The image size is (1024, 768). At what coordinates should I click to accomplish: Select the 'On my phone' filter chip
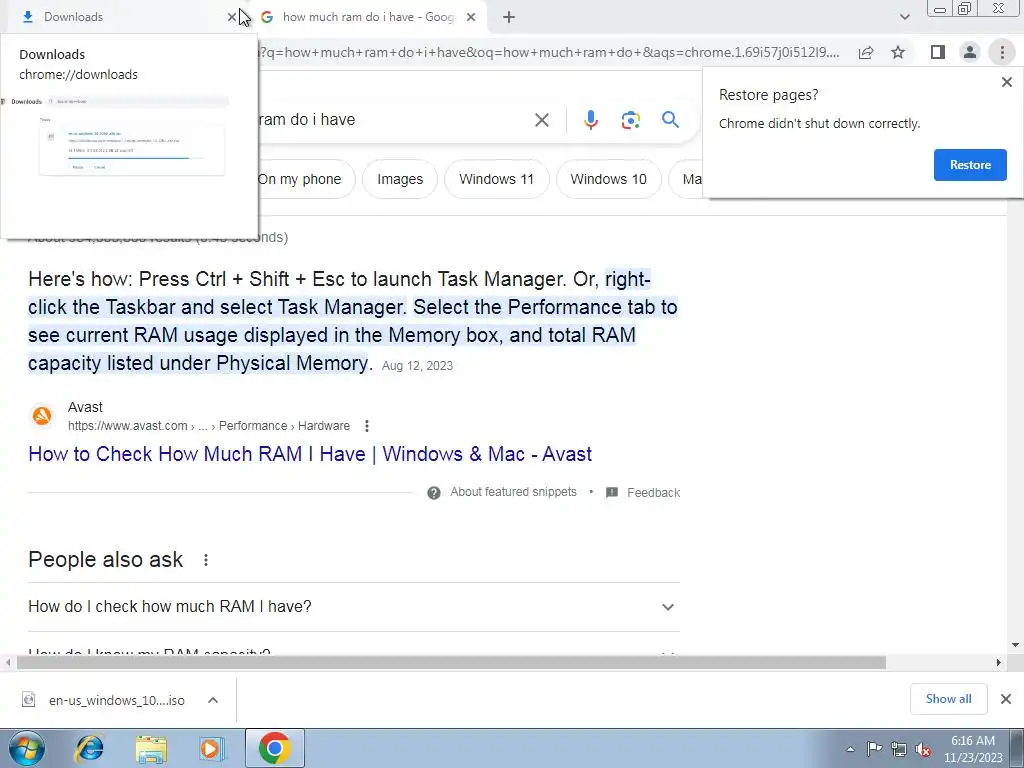click(x=299, y=179)
